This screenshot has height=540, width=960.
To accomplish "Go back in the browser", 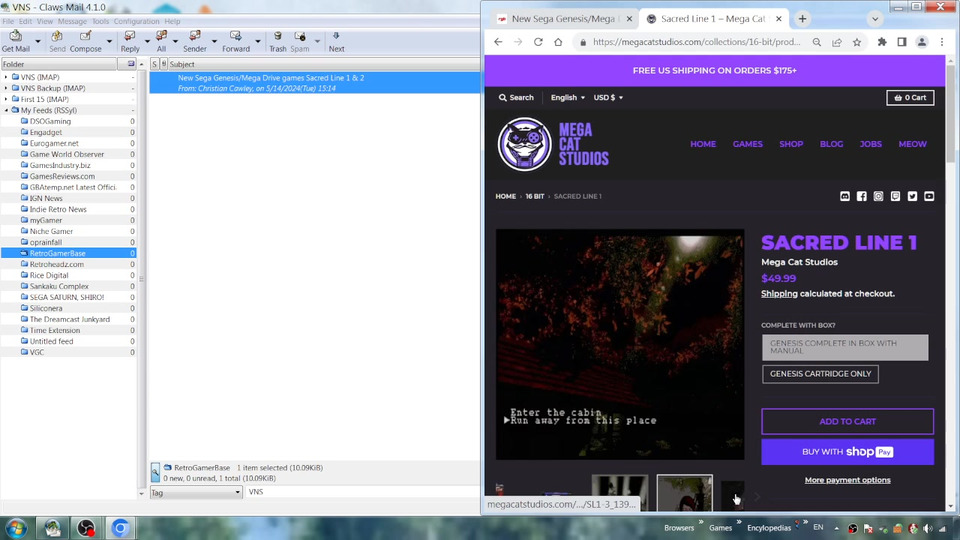I will pyautogui.click(x=498, y=42).
